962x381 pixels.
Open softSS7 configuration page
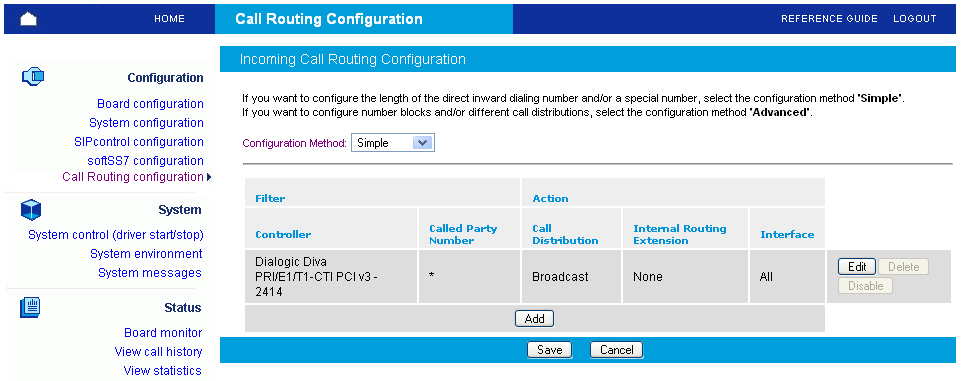pos(145,161)
